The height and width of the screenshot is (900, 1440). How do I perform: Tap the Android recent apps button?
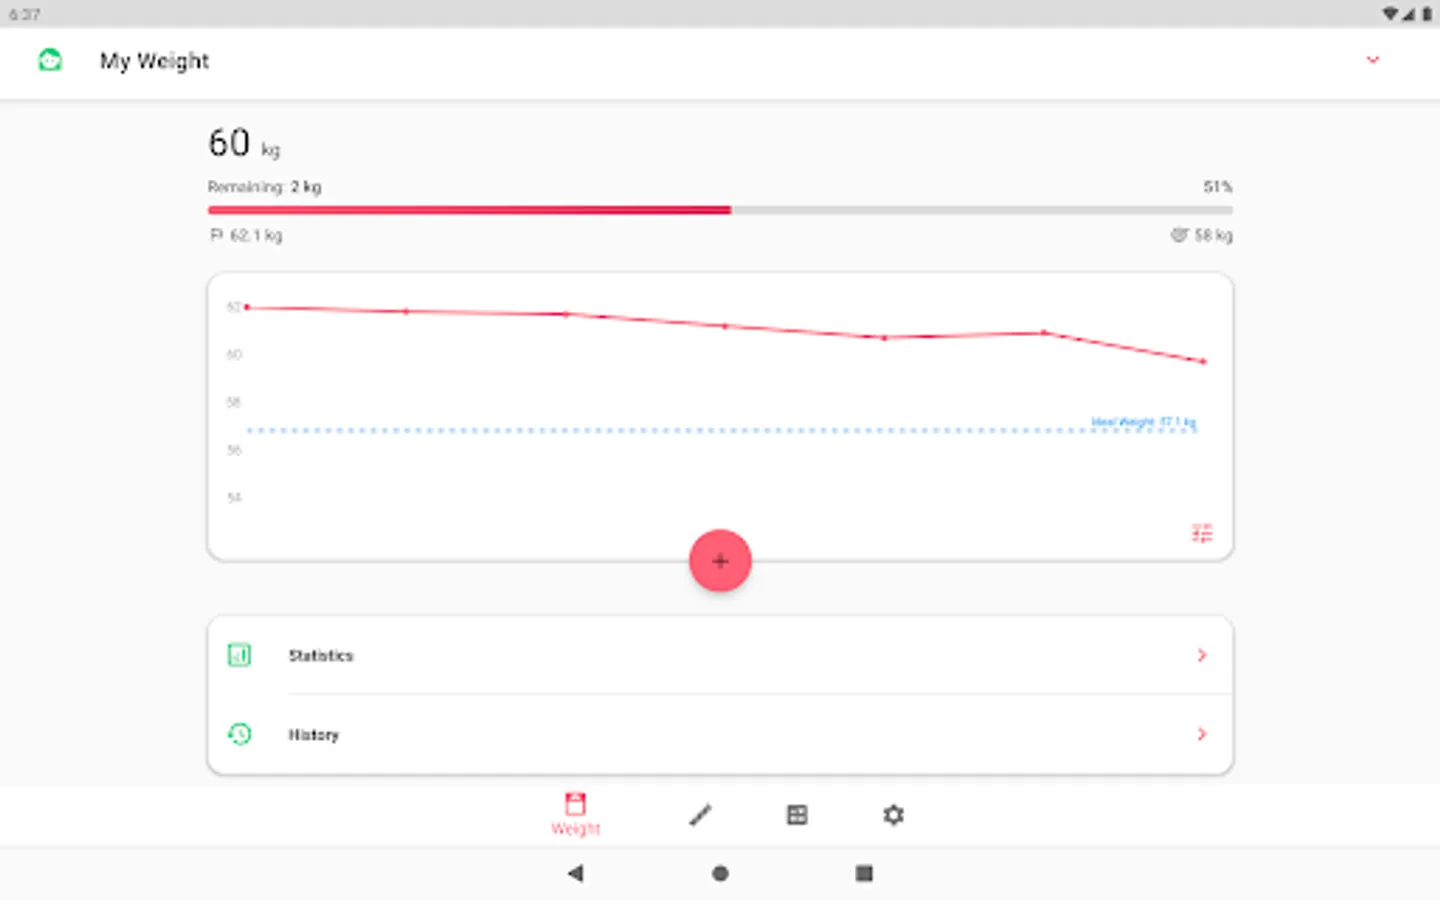(864, 873)
